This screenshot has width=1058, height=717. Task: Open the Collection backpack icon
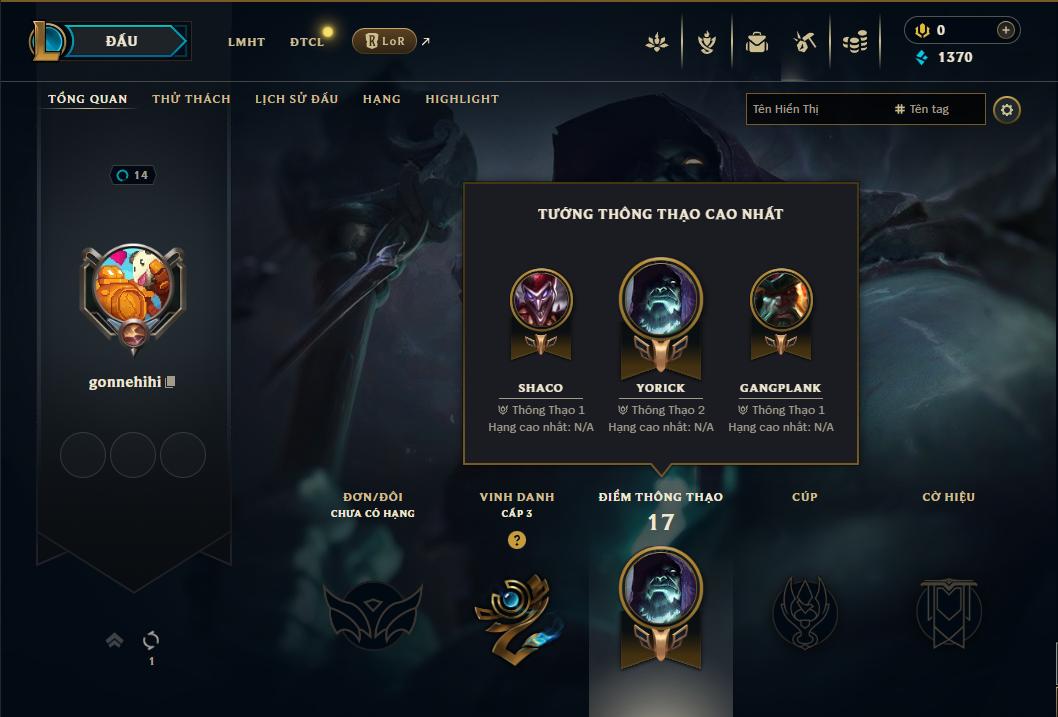click(756, 42)
